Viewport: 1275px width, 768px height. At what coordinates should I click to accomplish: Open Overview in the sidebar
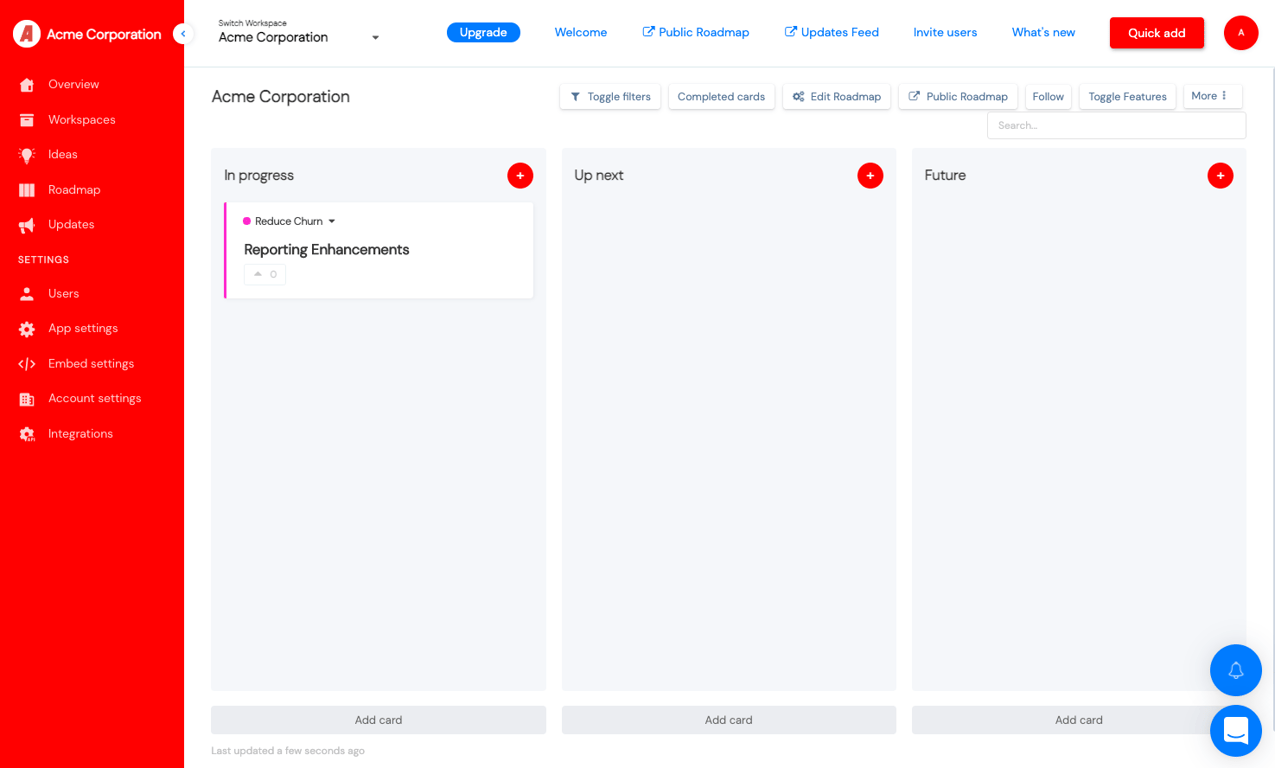tap(73, 84)
